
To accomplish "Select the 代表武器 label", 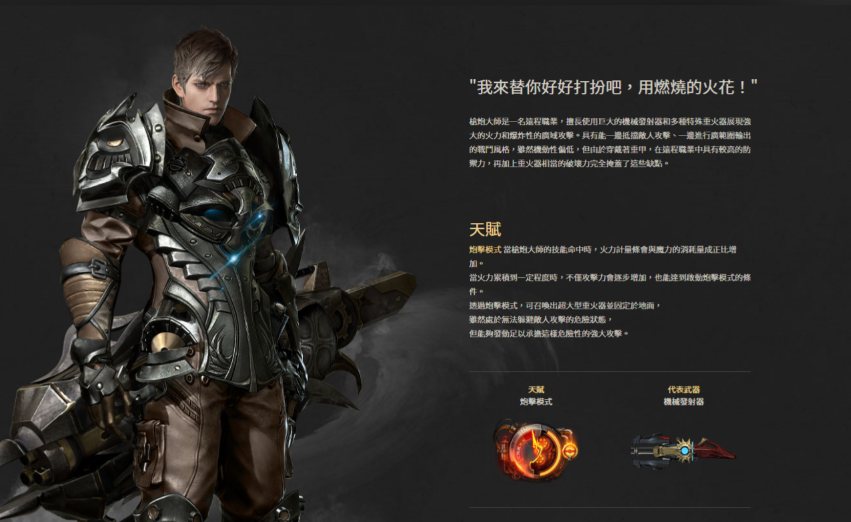I will coord(683,390).
